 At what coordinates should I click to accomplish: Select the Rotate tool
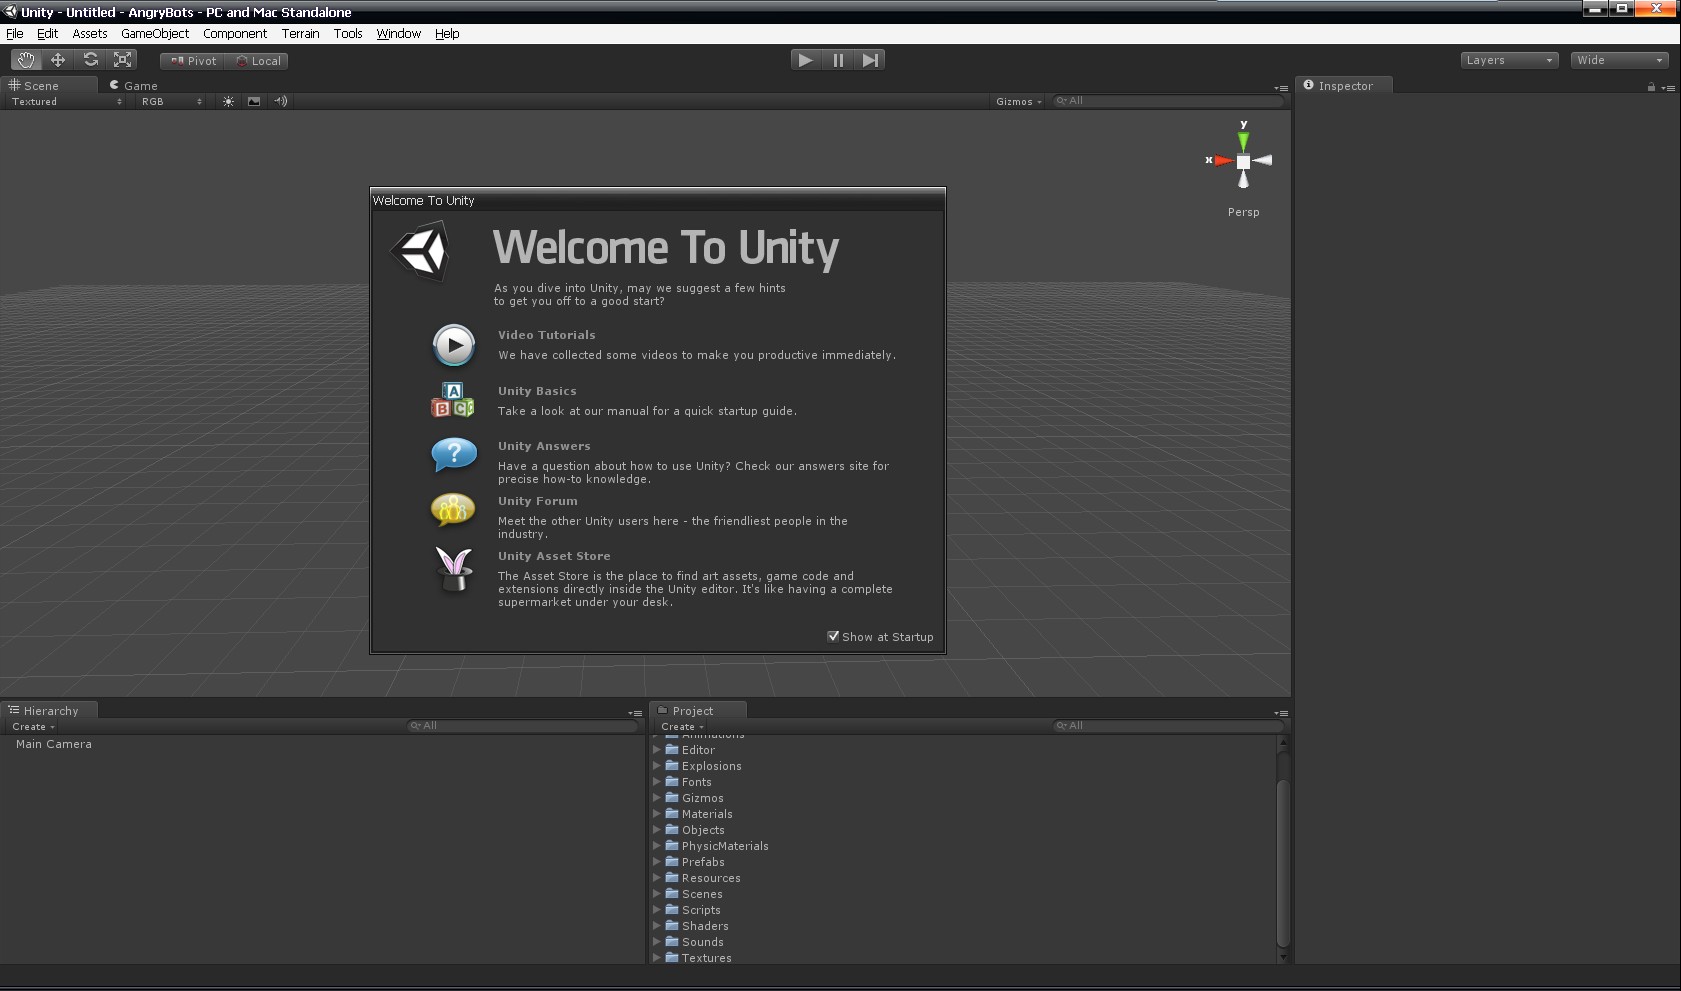(x=91, y=60)
